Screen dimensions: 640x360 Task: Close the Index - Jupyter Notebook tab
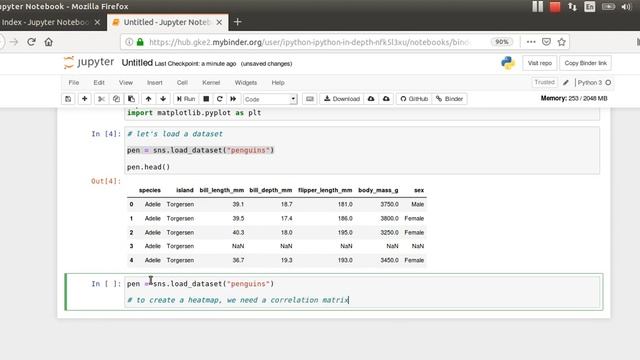97,22
